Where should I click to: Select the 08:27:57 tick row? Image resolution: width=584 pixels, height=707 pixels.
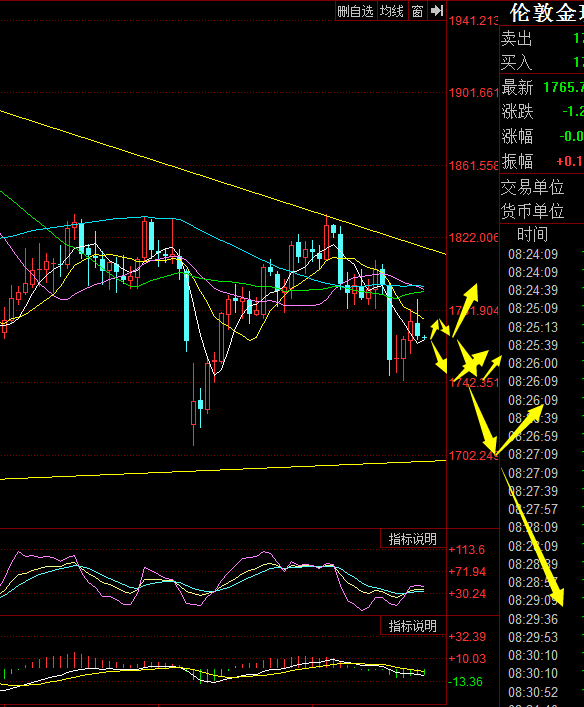pos(542,510)
